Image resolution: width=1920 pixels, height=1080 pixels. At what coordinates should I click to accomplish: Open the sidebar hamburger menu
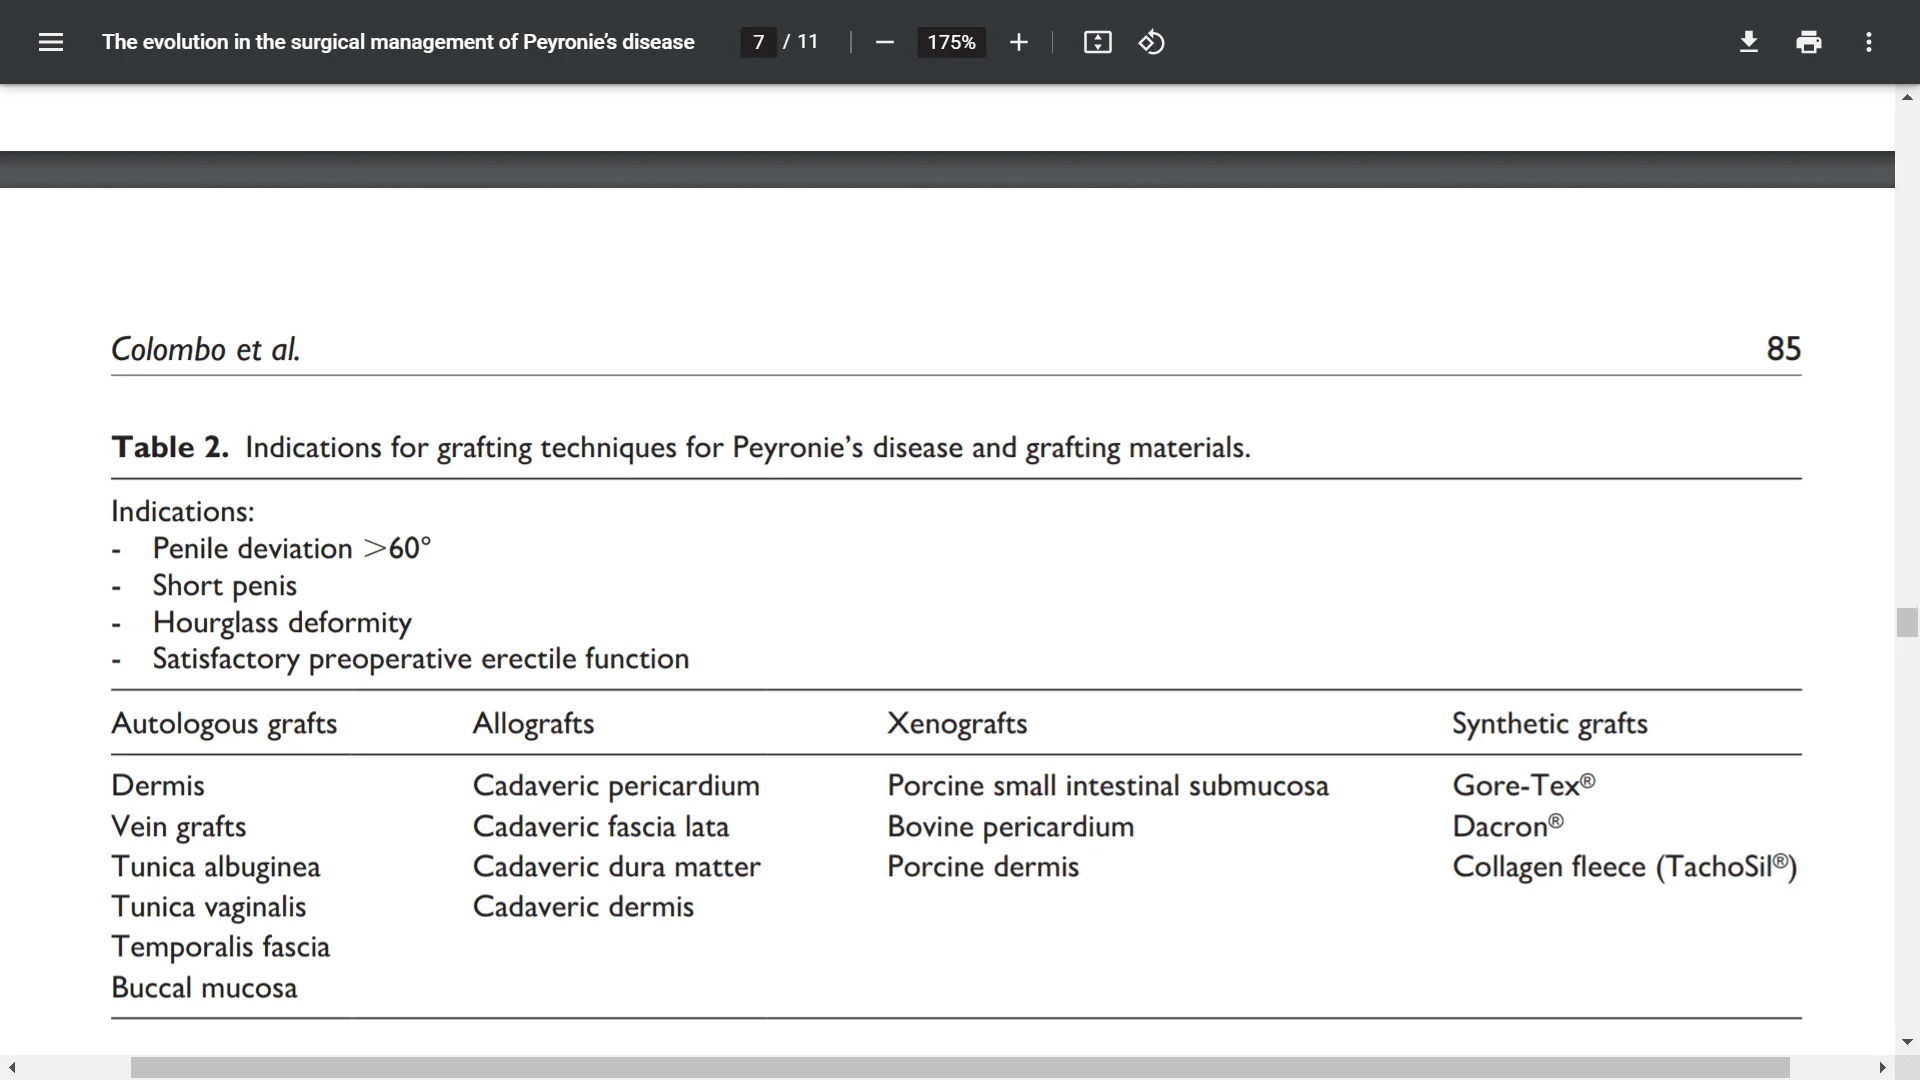[51, 42]
